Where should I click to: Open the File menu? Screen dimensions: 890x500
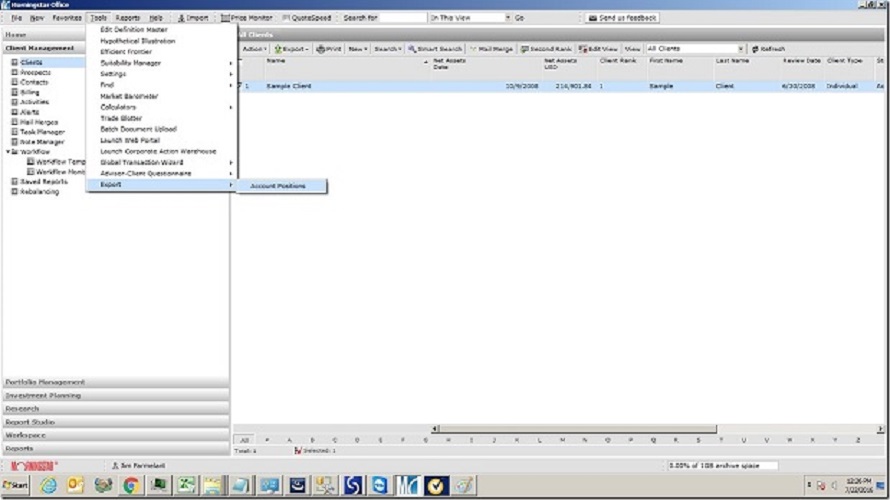(16, 18)
